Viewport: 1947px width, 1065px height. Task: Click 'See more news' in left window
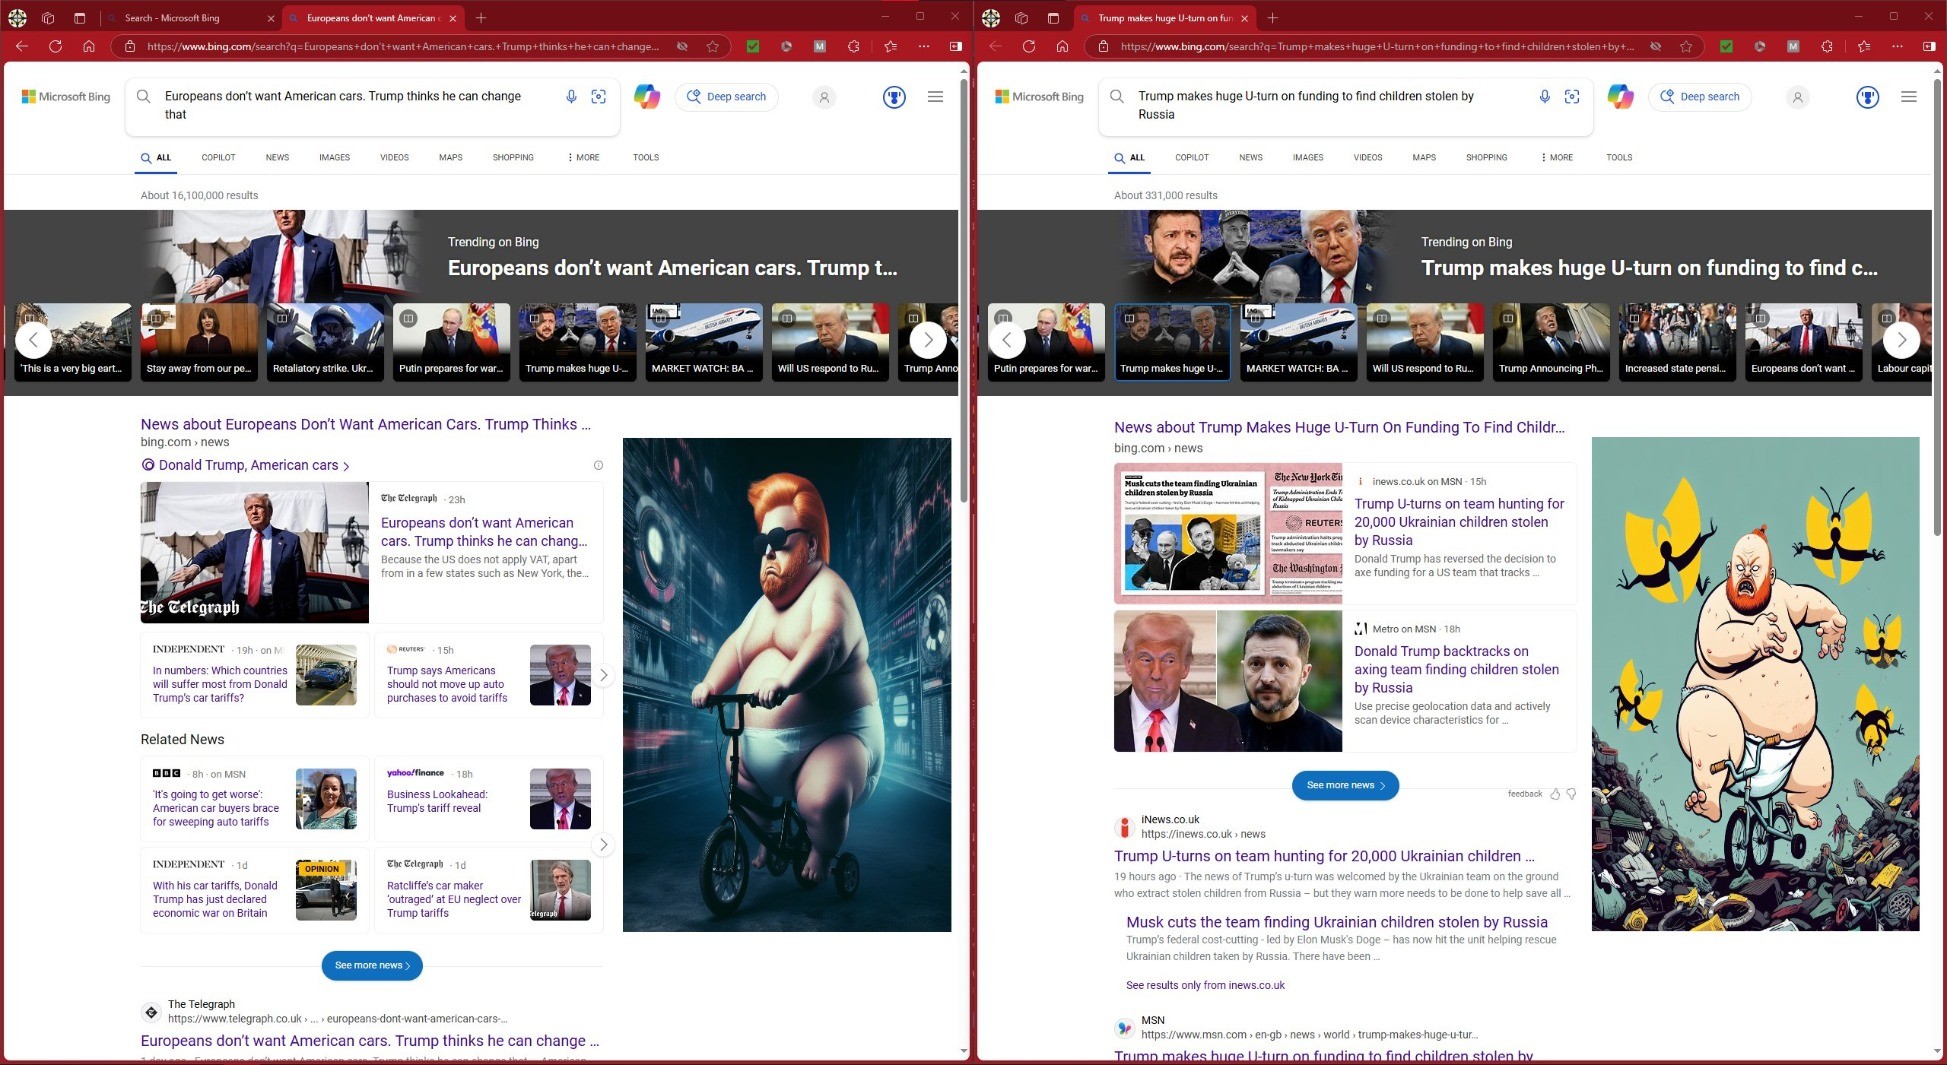pyautogui.click(x=372, y=965)
